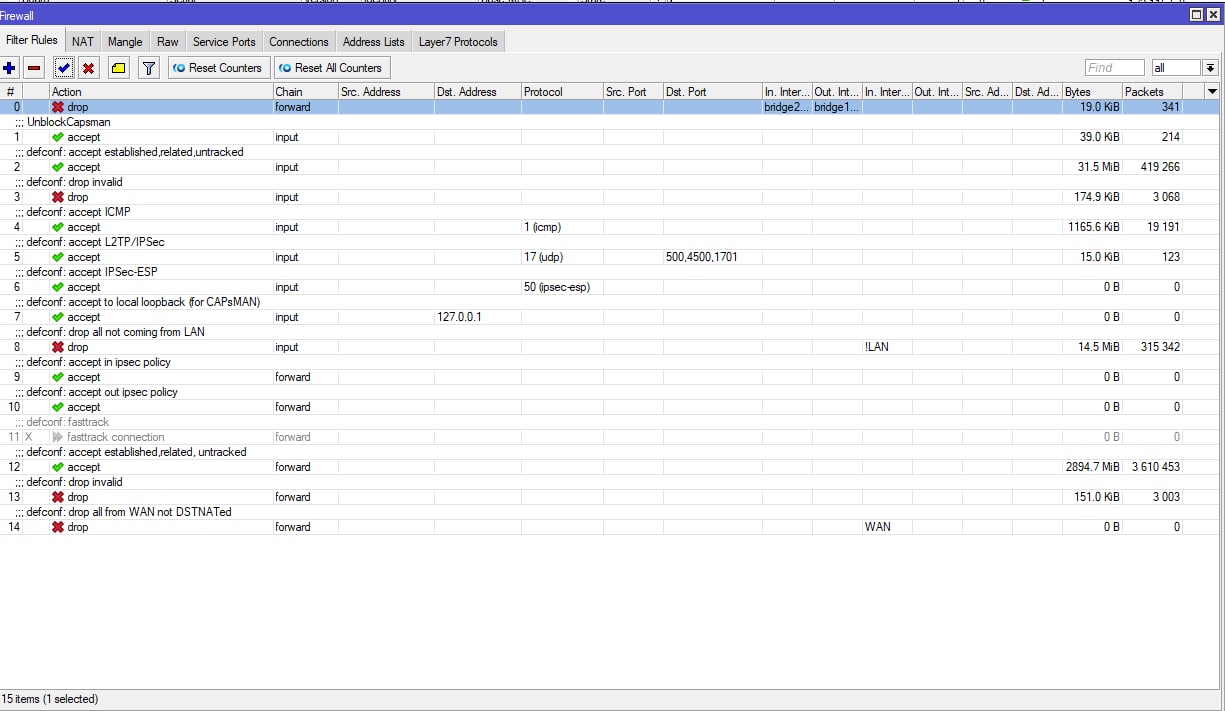
Task: Select comment 'defconf: fasttrack'
Action: point(68,422)
